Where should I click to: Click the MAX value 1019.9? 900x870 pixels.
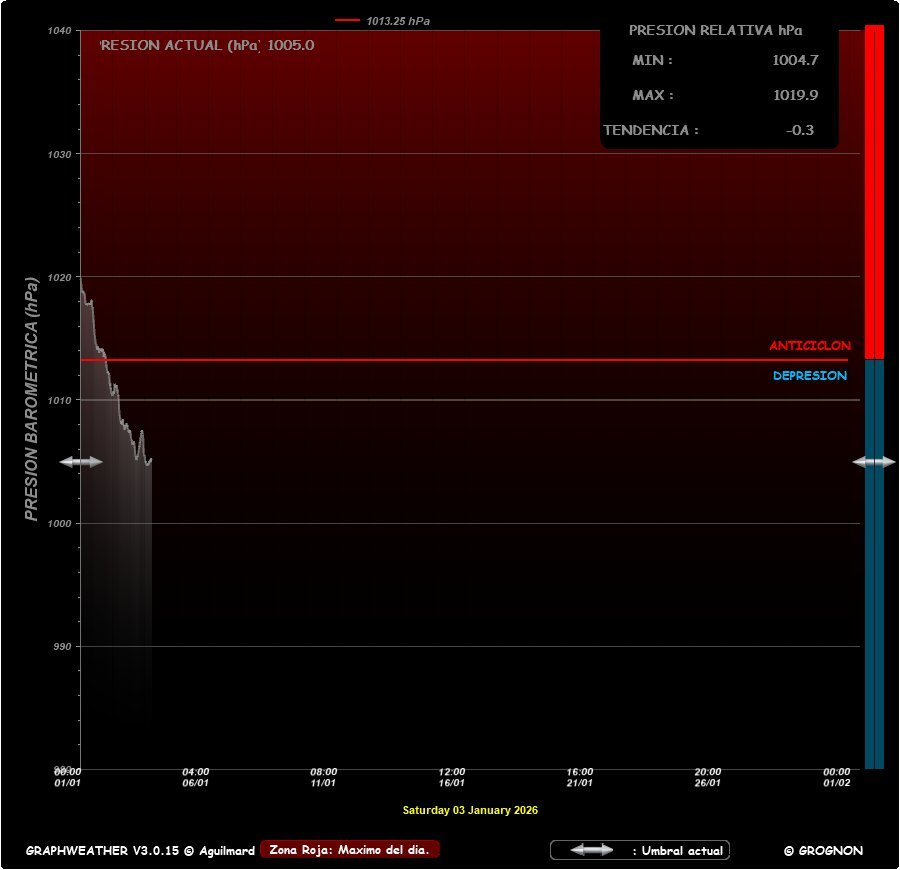795,95
